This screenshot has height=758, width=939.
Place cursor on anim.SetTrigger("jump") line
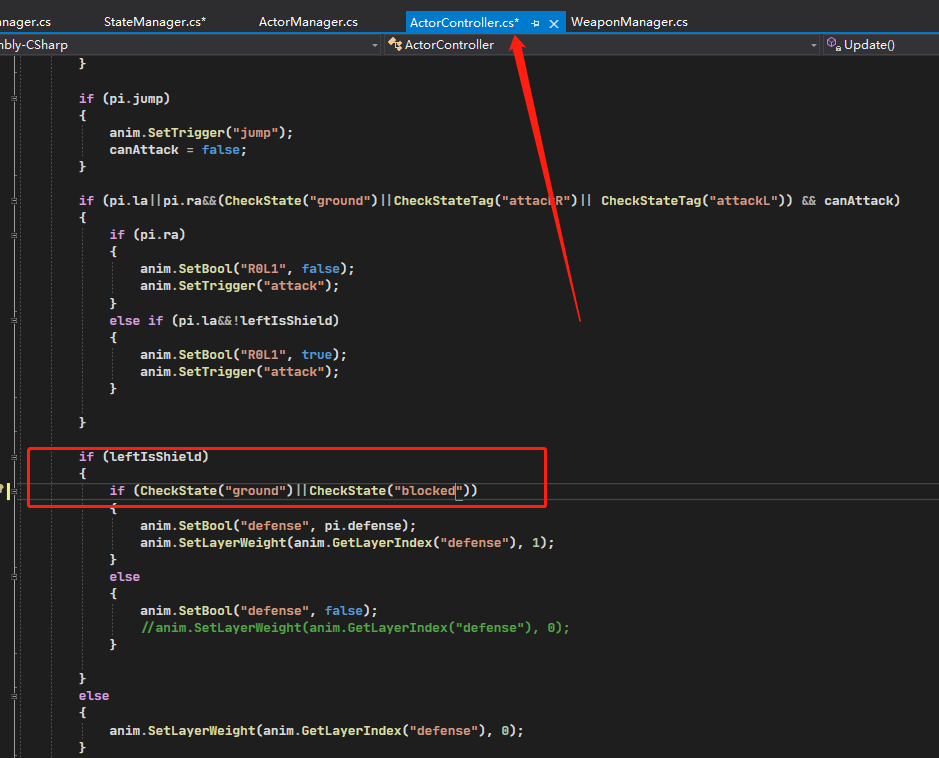201,132
